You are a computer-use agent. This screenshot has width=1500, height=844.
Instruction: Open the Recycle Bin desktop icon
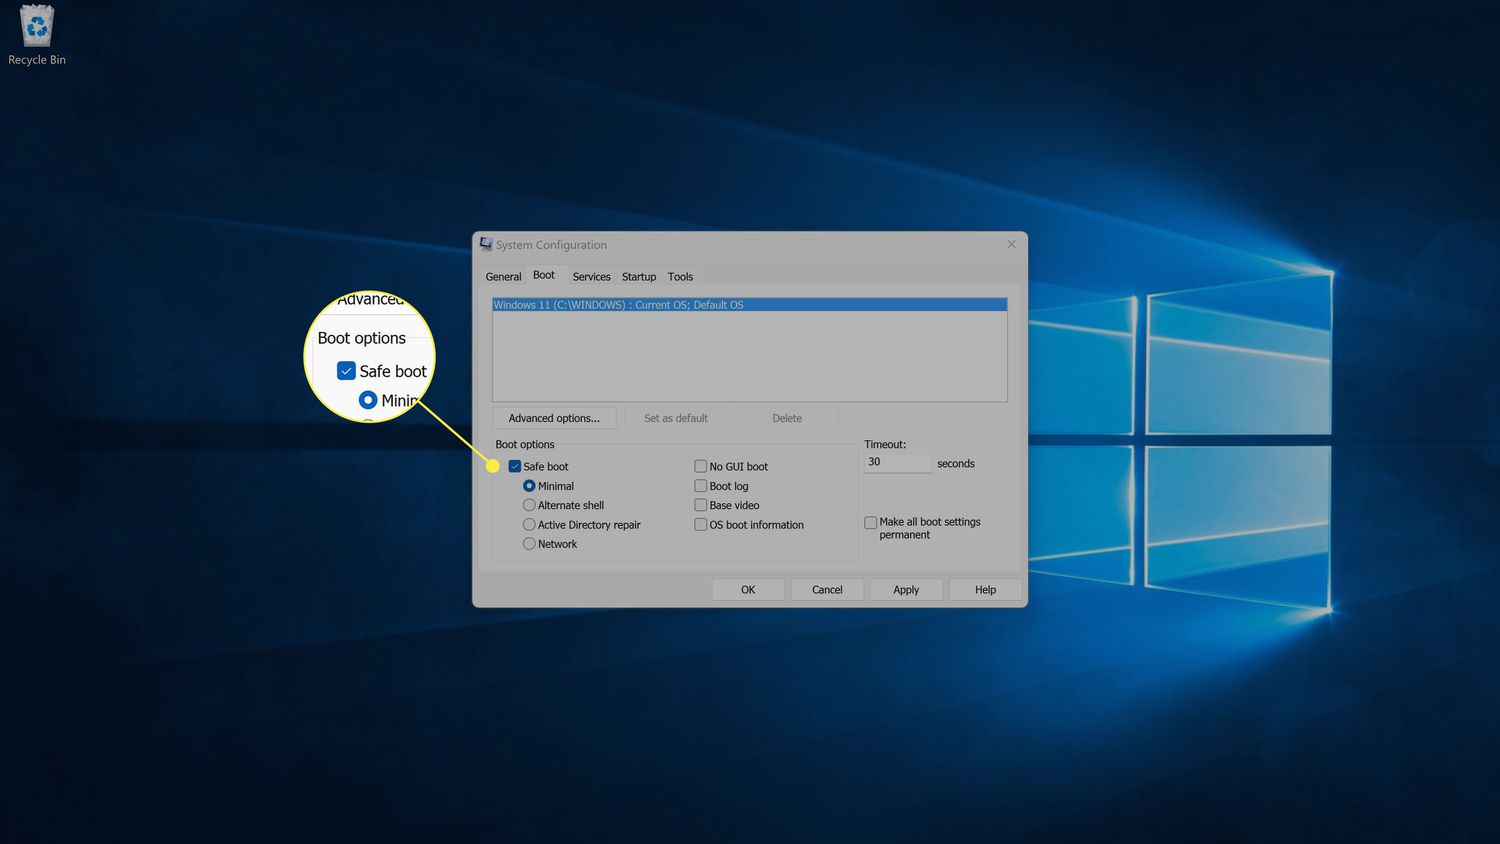tap(37, 35)
